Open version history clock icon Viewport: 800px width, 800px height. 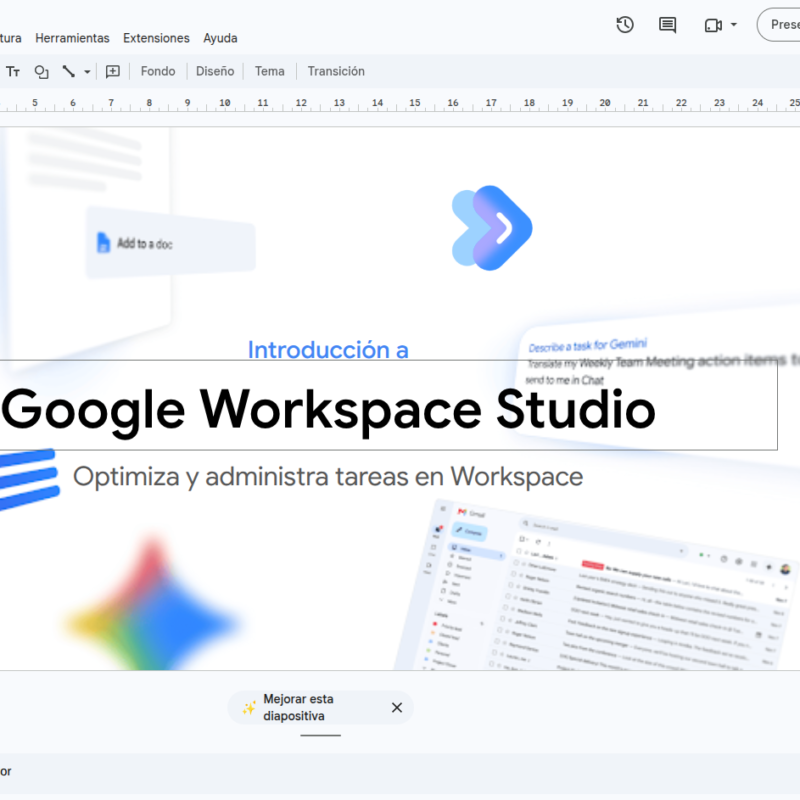(x=625, y=25)
